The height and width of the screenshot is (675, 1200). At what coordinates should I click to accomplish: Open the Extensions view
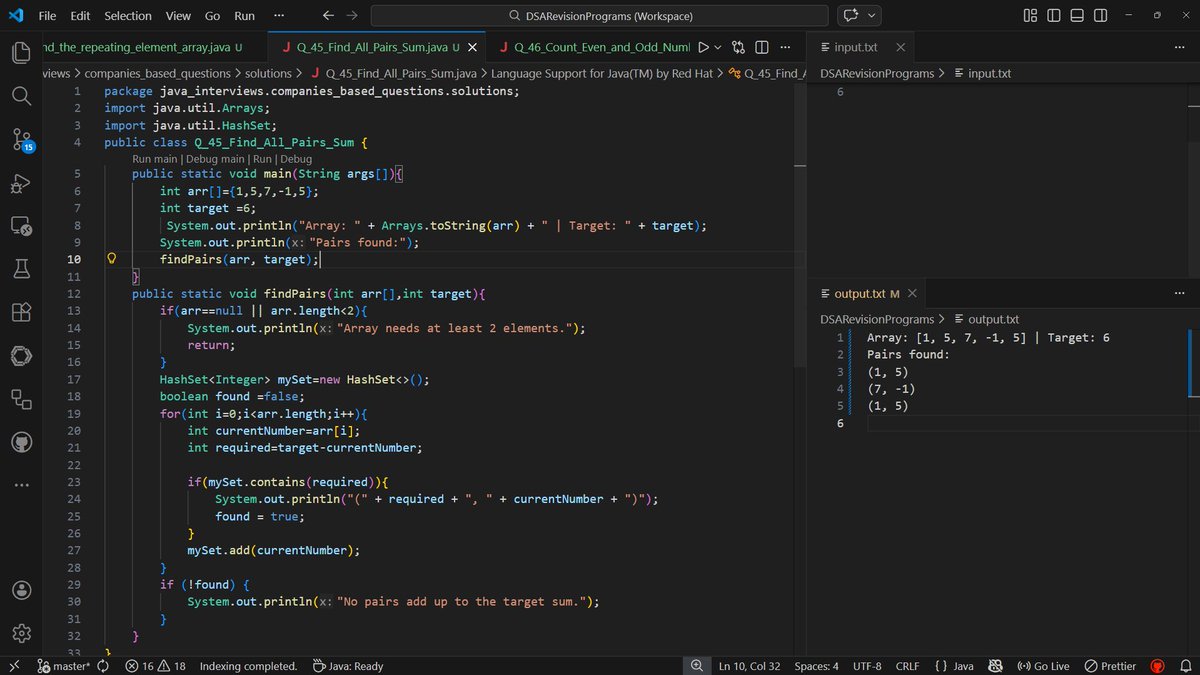pyautogui.click(x=22, y=312)
